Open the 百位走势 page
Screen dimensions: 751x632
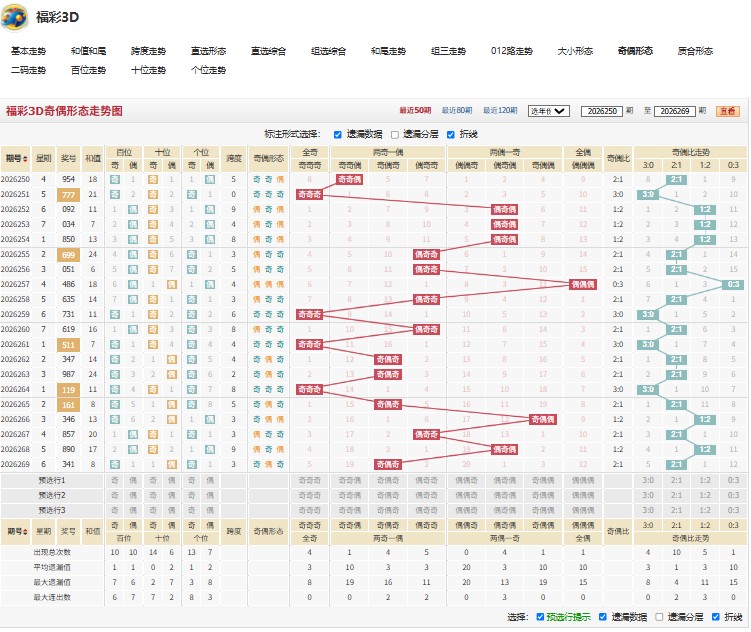(x=88, y=70)
